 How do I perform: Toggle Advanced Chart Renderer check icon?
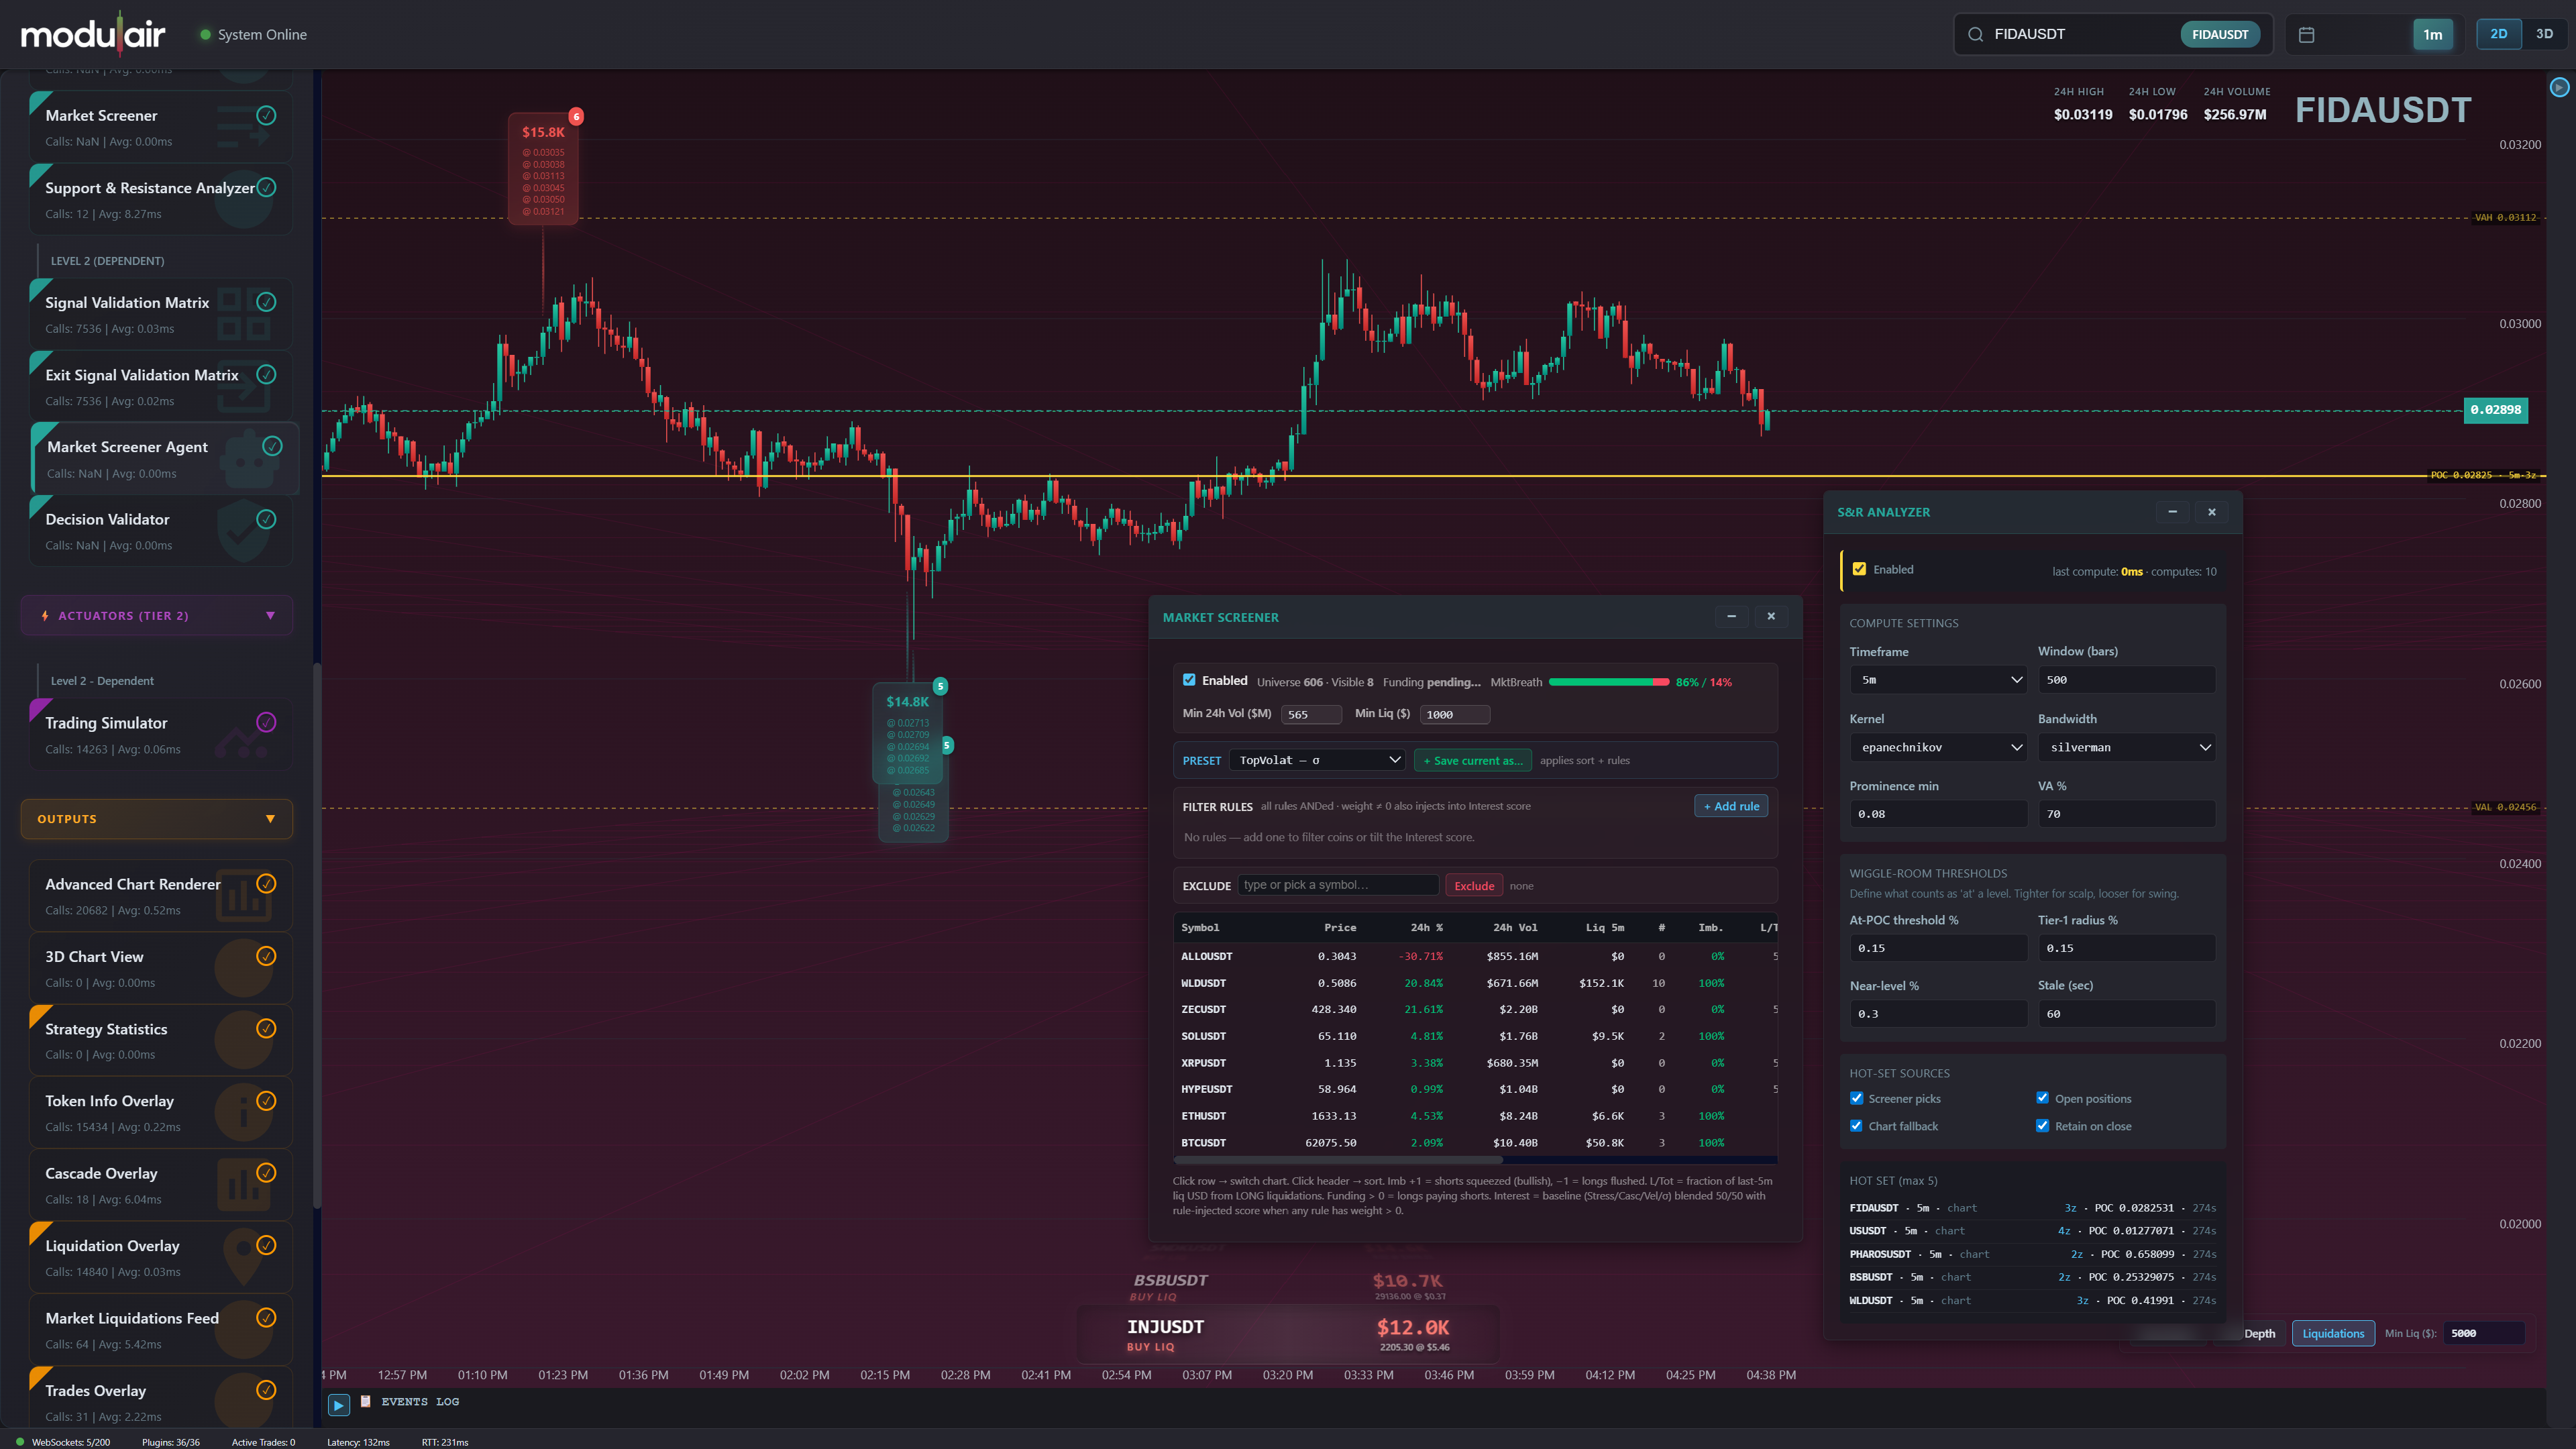coord(266,883)
